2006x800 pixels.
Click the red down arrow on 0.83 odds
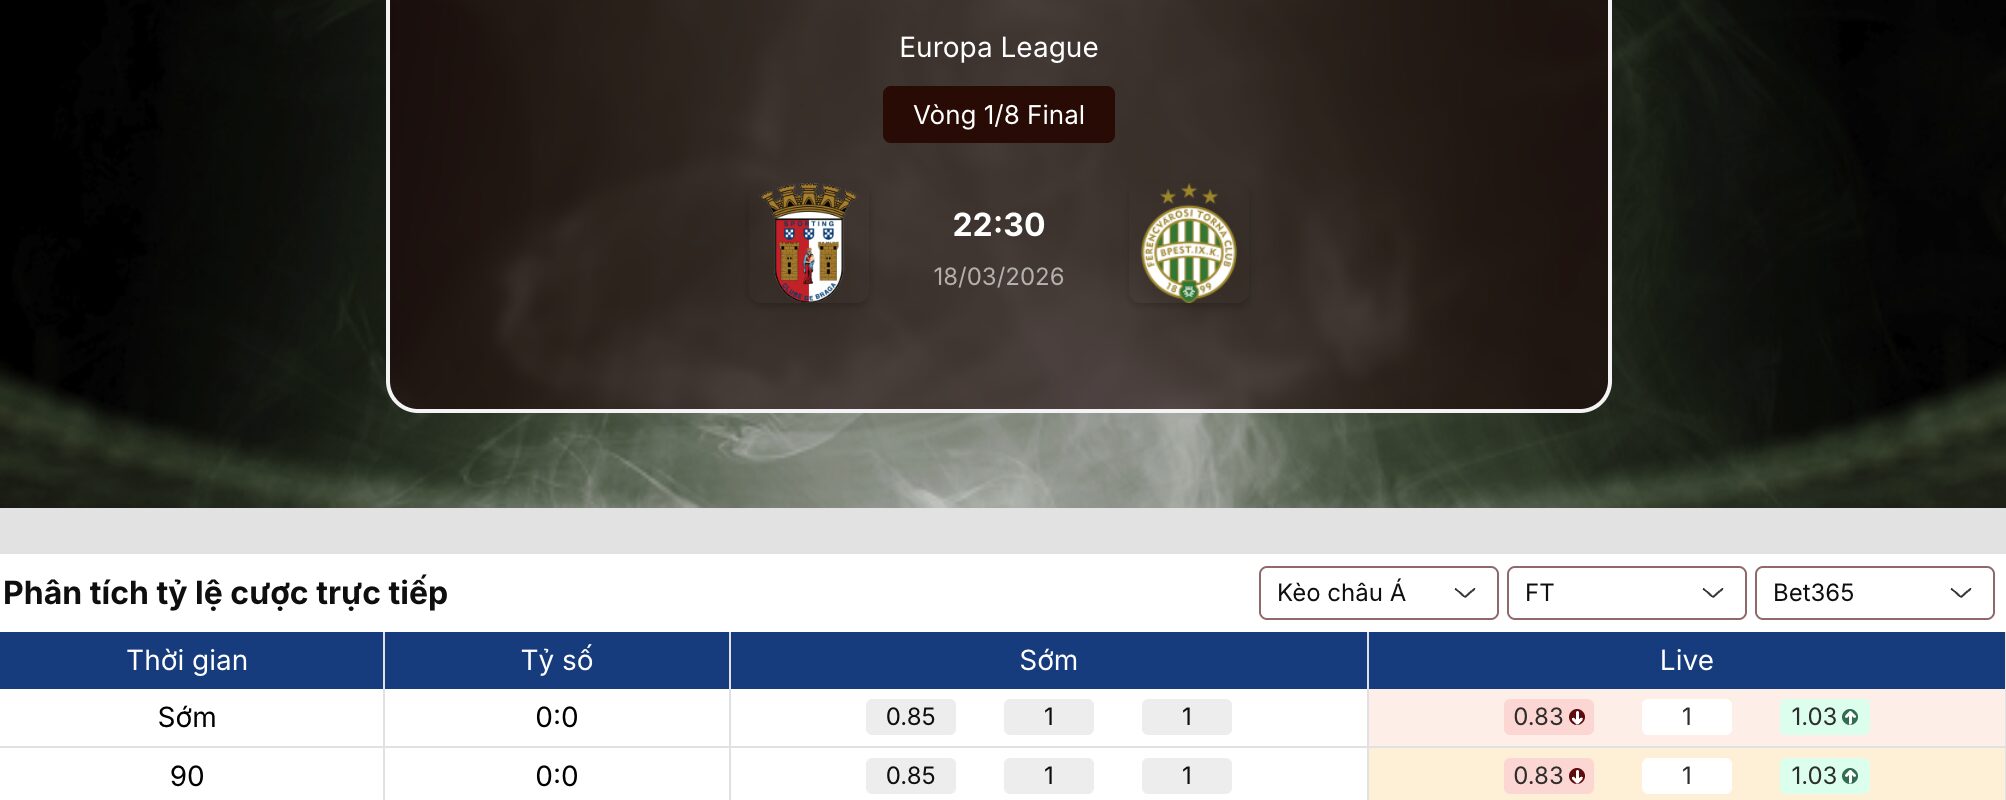1577,717
